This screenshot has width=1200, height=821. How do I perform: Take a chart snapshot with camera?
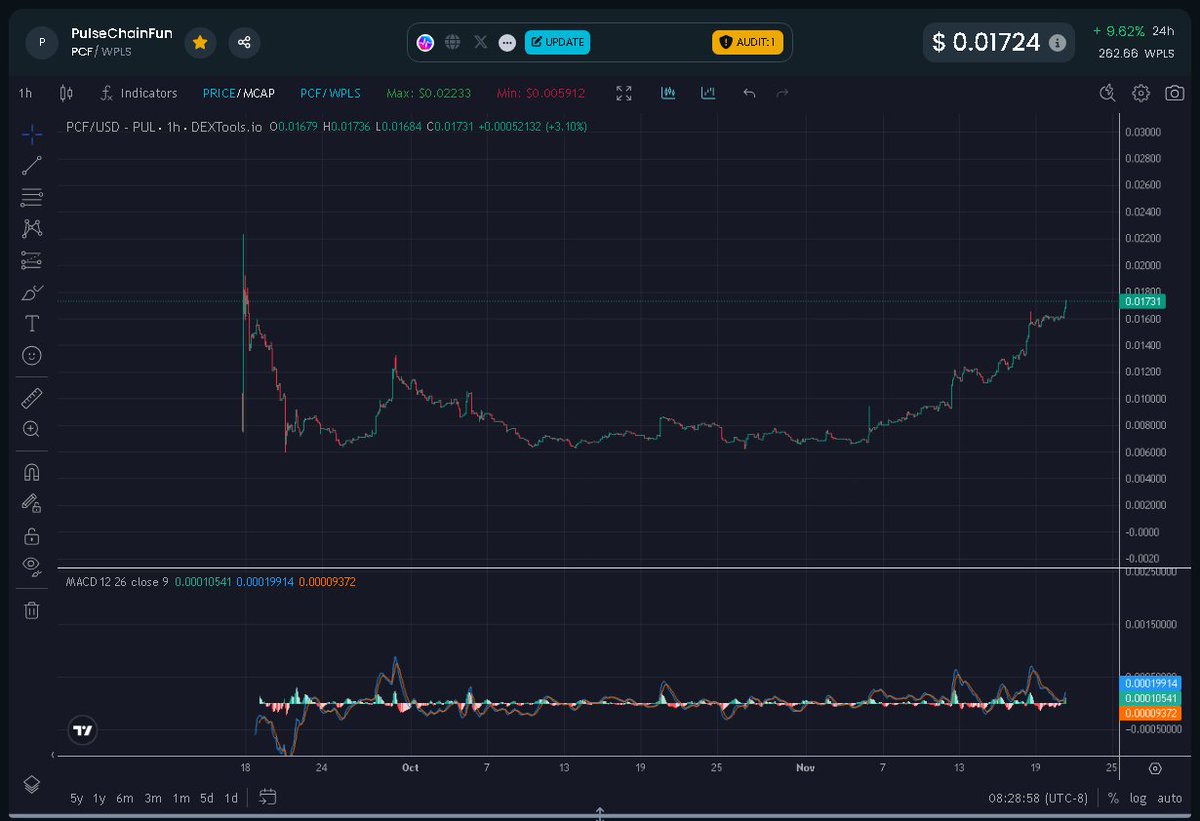click(x=1174, y=93)
